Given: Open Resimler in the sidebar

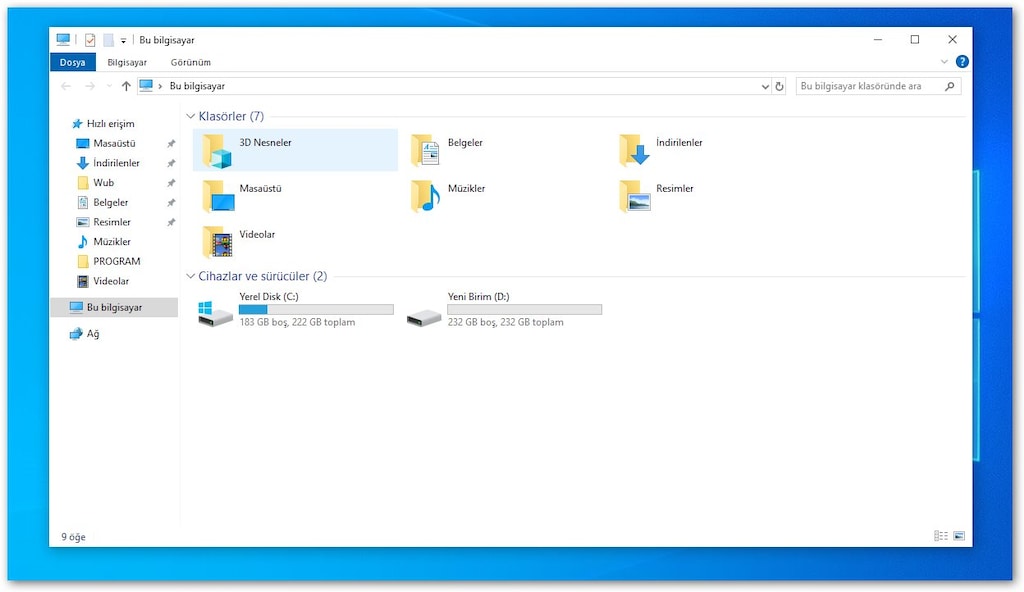Looking at the screenshot, I should 104,222.
